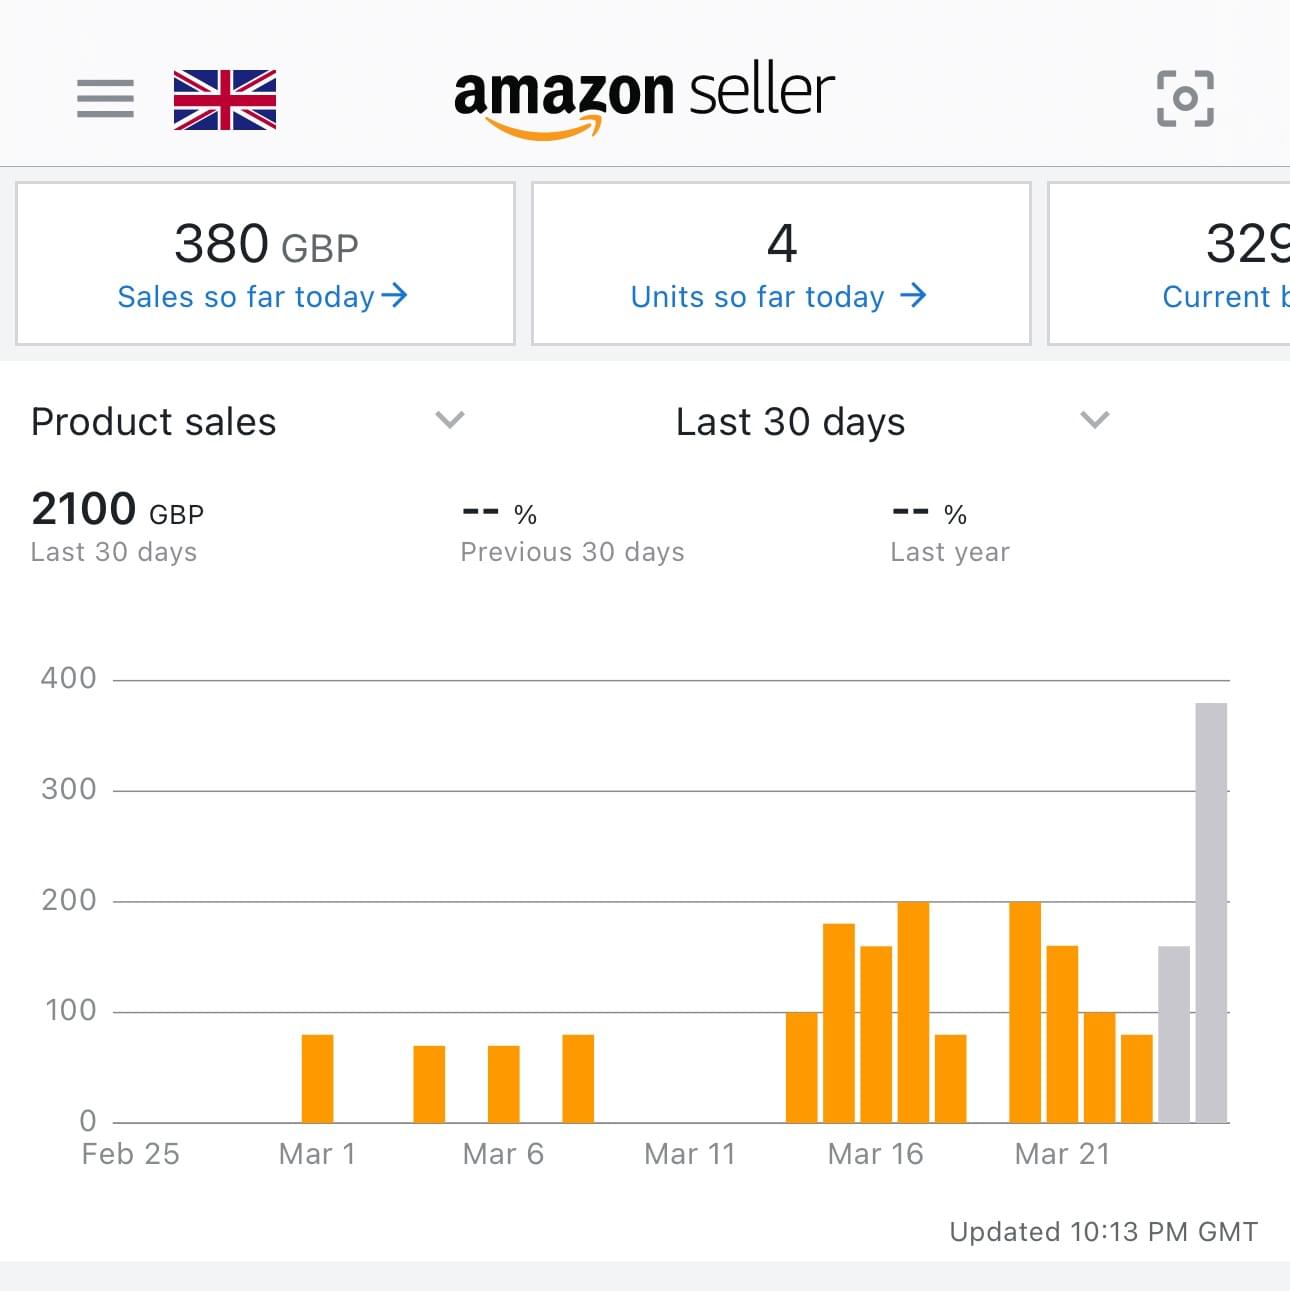Tap the UK flag marketplace icon
The image size is (1290, 1291).
[225, 100]
